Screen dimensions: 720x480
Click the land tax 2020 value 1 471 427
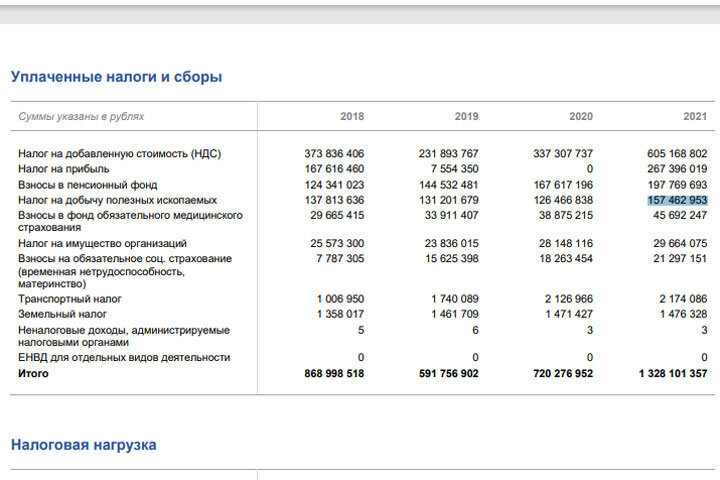tap(569, 314)
